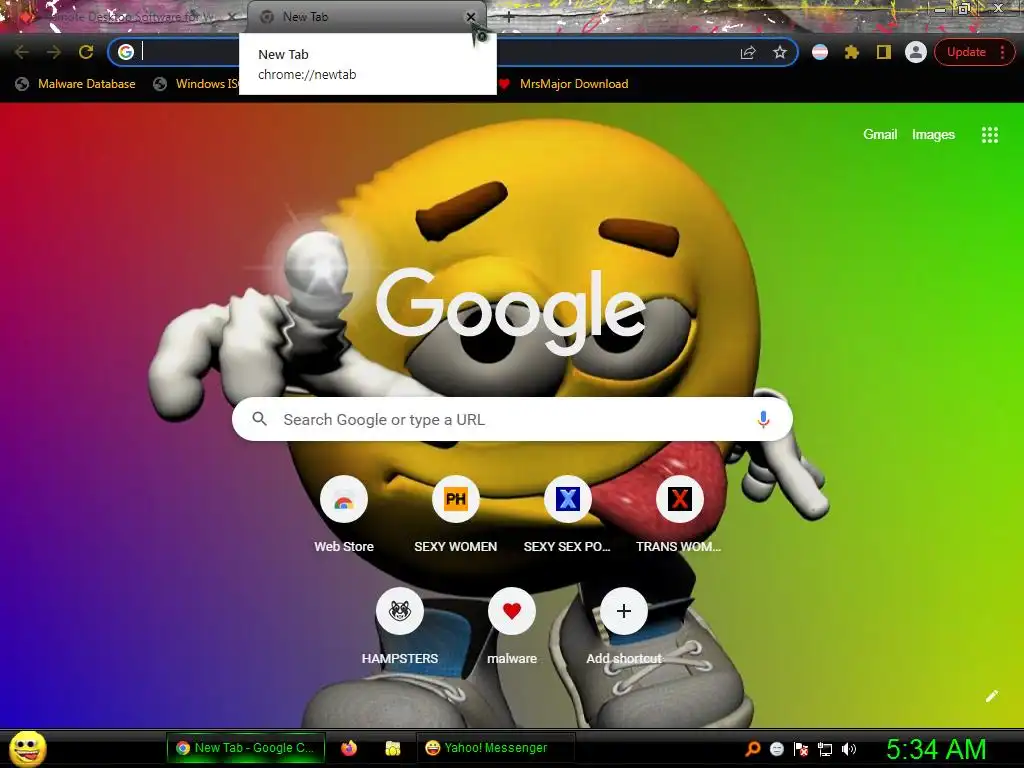Open the network tray icon

coord(825,749)
